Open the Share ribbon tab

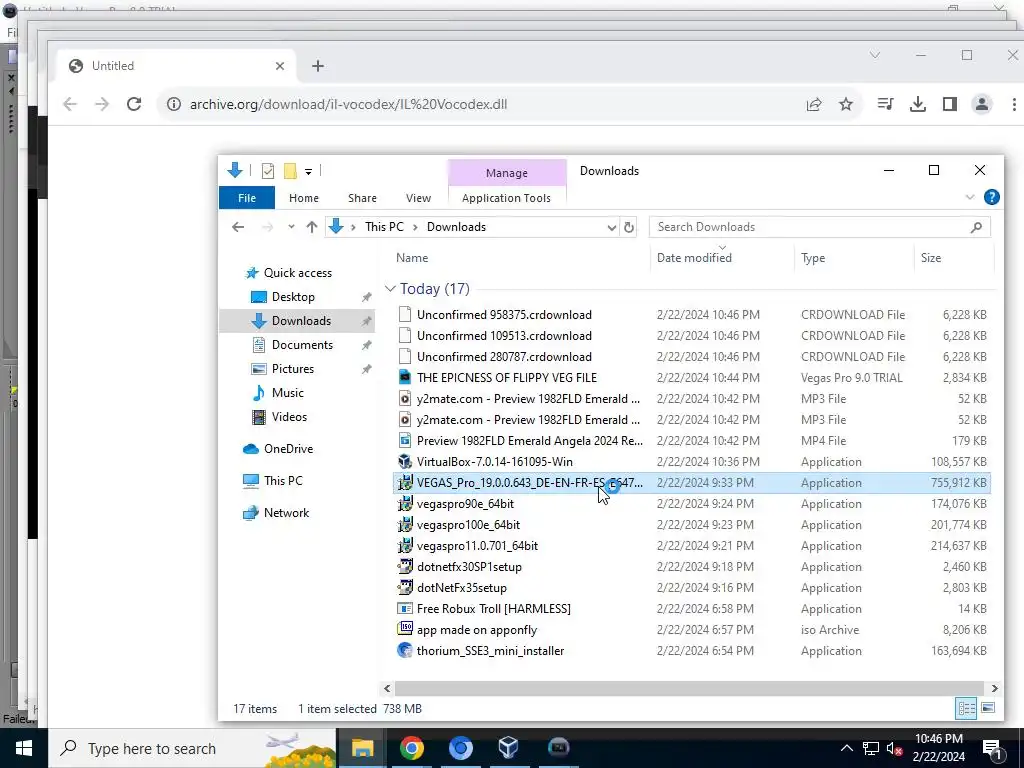[x=362, y=198]
